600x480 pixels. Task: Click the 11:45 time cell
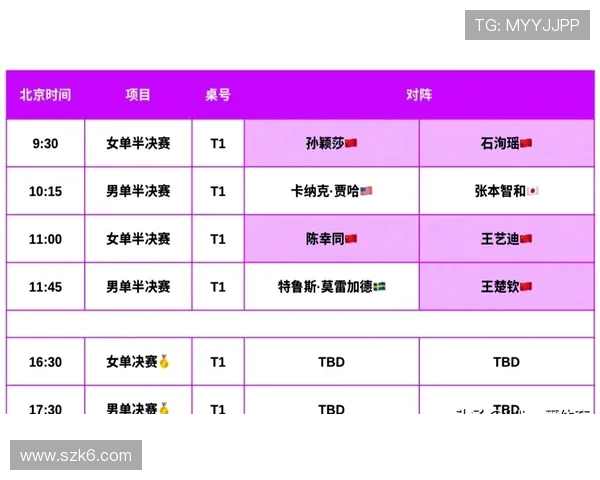[x=45, y=287]
